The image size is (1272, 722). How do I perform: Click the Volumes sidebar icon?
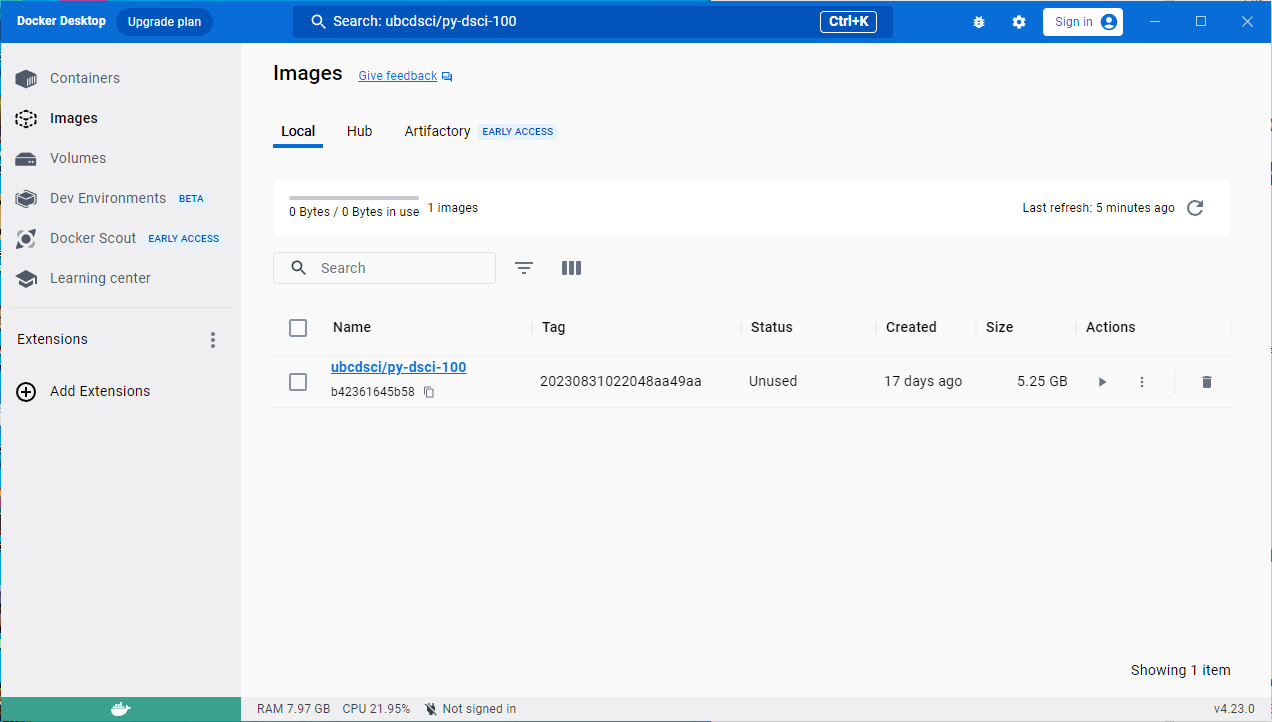(x=26, y=158)
